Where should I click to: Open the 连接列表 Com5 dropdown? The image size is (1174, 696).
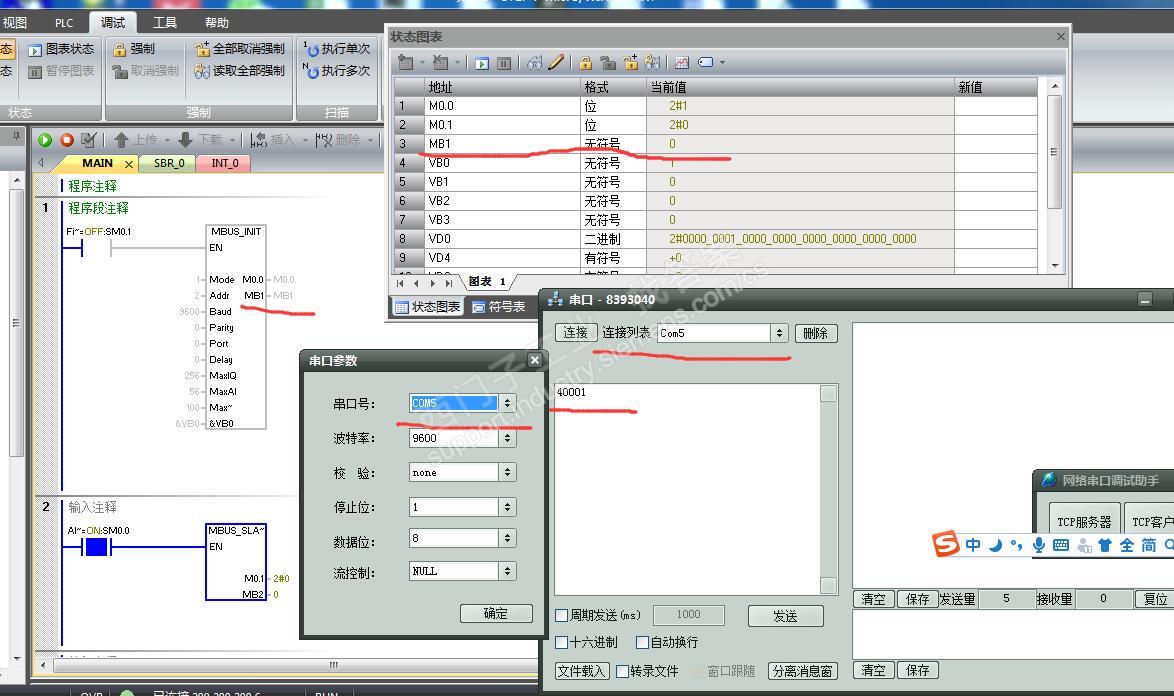[779, 333]
